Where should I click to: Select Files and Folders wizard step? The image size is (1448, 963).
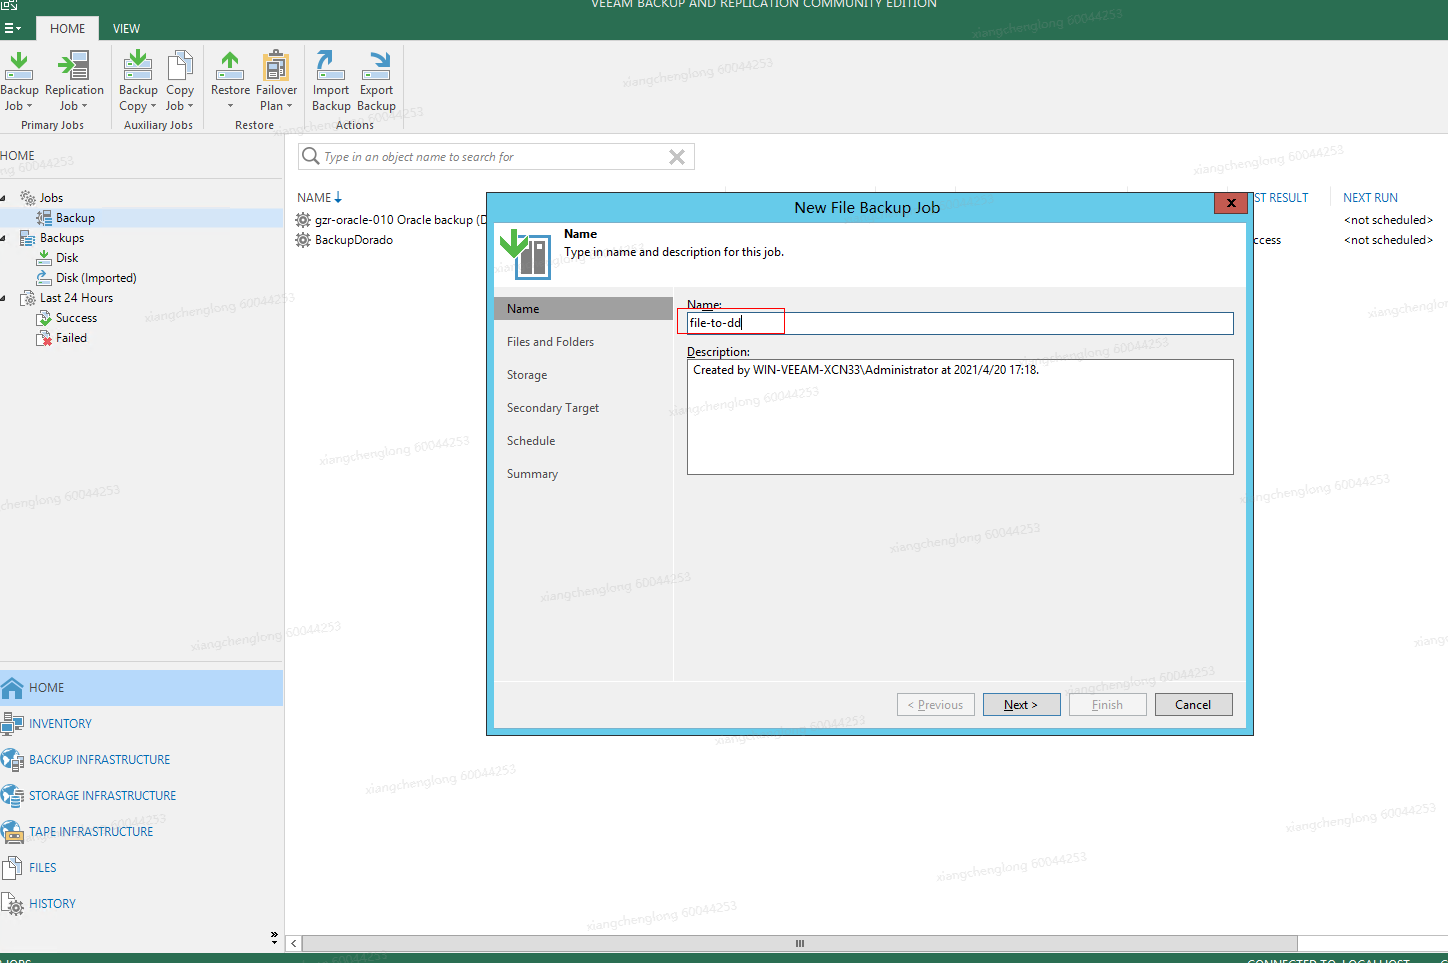pyautogui.click(x=550, y=342)
